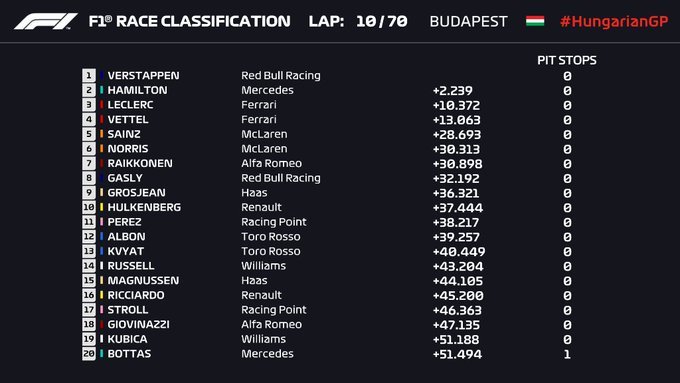Click position 5 badge beside Sainz
Image resolution: width=680 pixels, height=383 pixels.
coord(88,134)
